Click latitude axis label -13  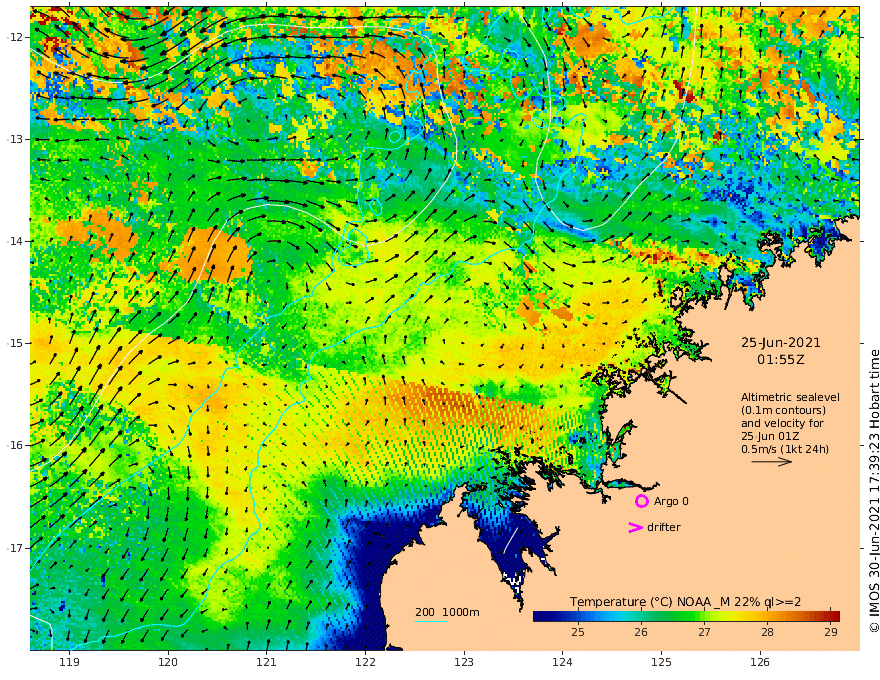(x=14, y=139)
